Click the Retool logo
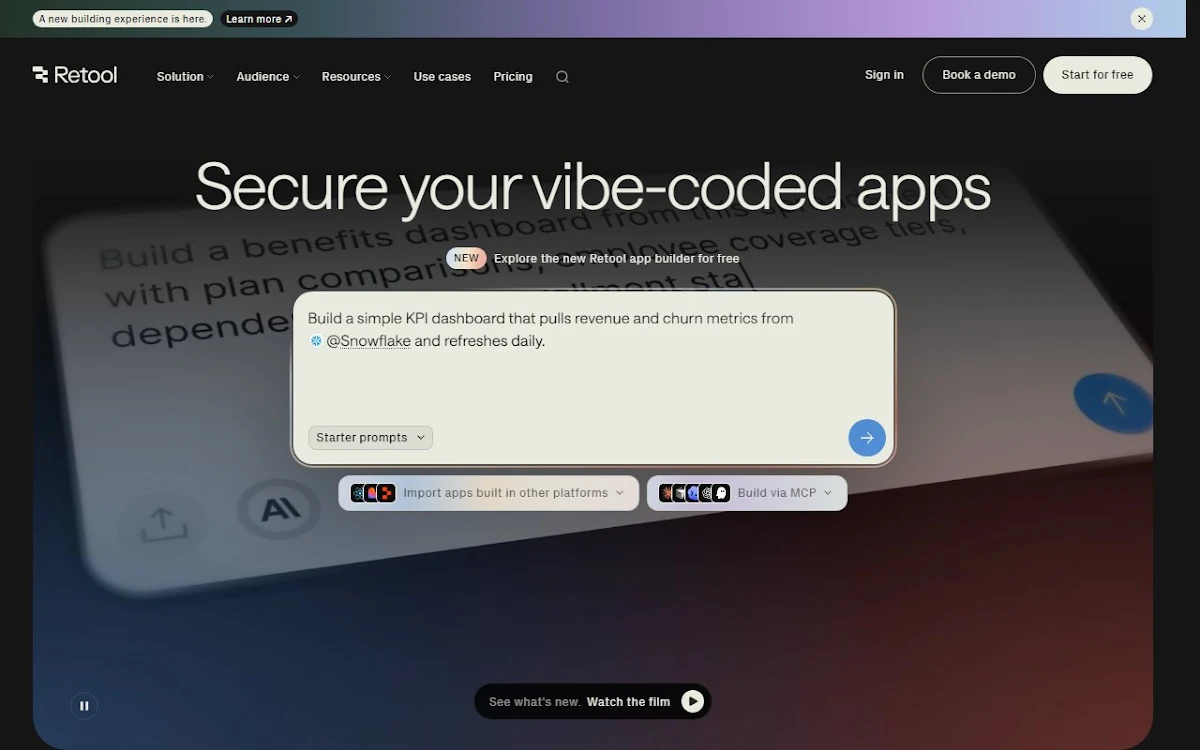 (75, 75)
